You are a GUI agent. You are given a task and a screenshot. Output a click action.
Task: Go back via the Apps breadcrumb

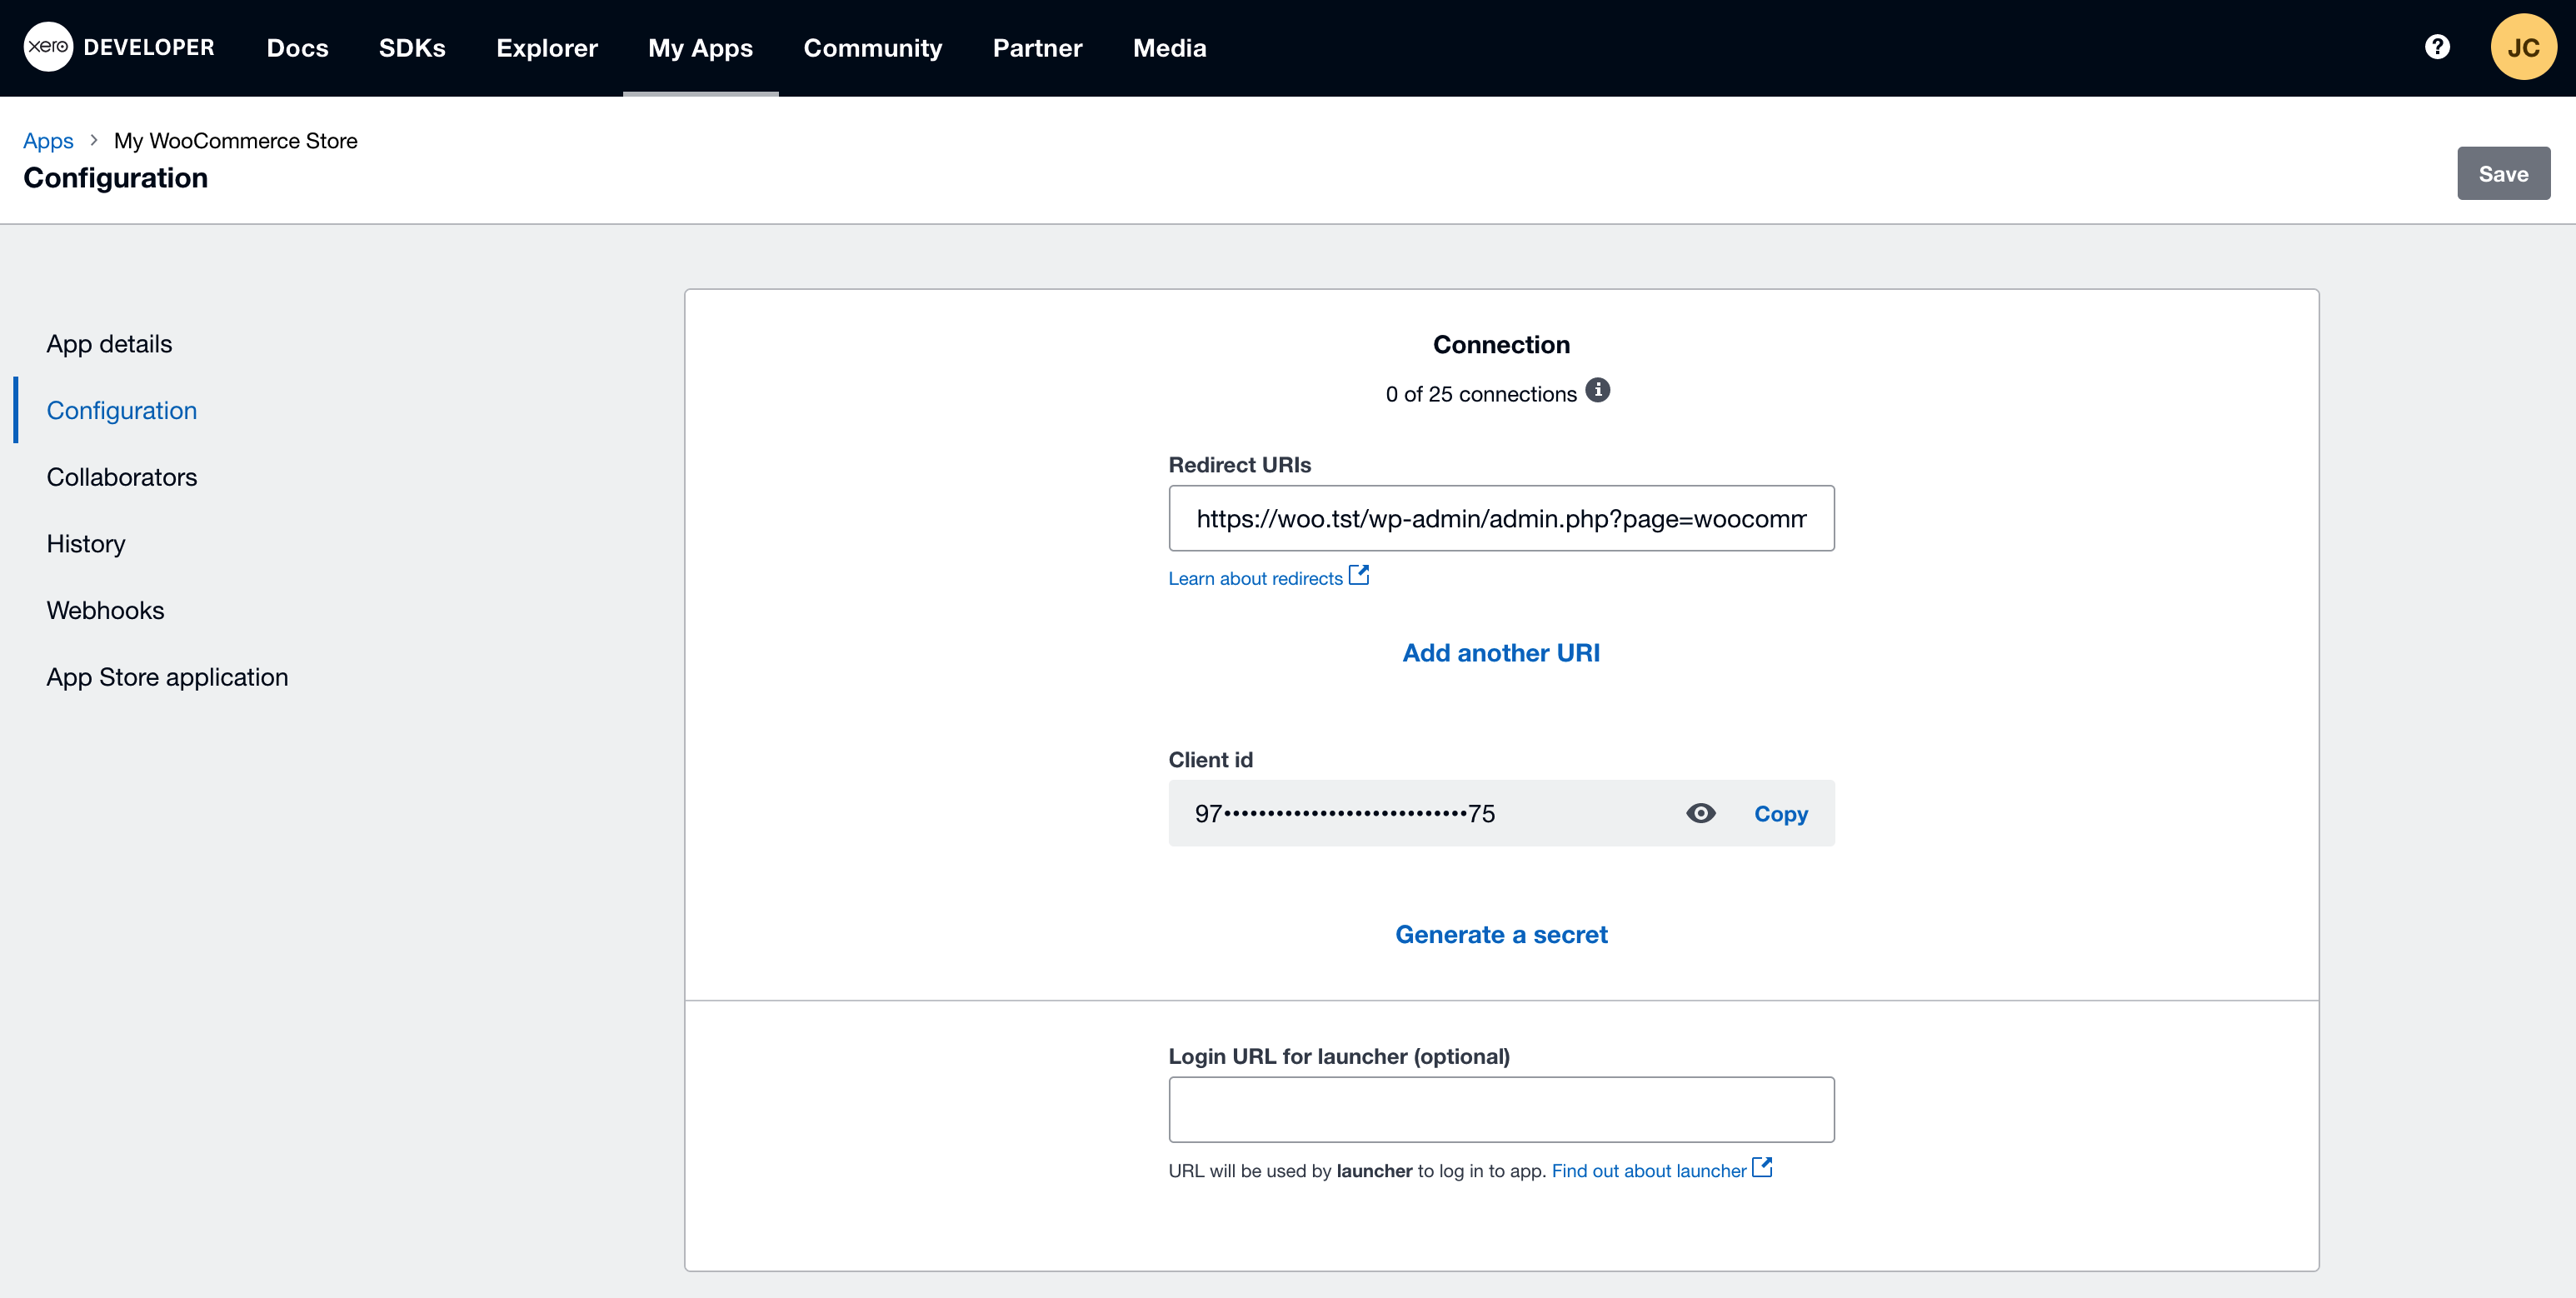point(48,140)
